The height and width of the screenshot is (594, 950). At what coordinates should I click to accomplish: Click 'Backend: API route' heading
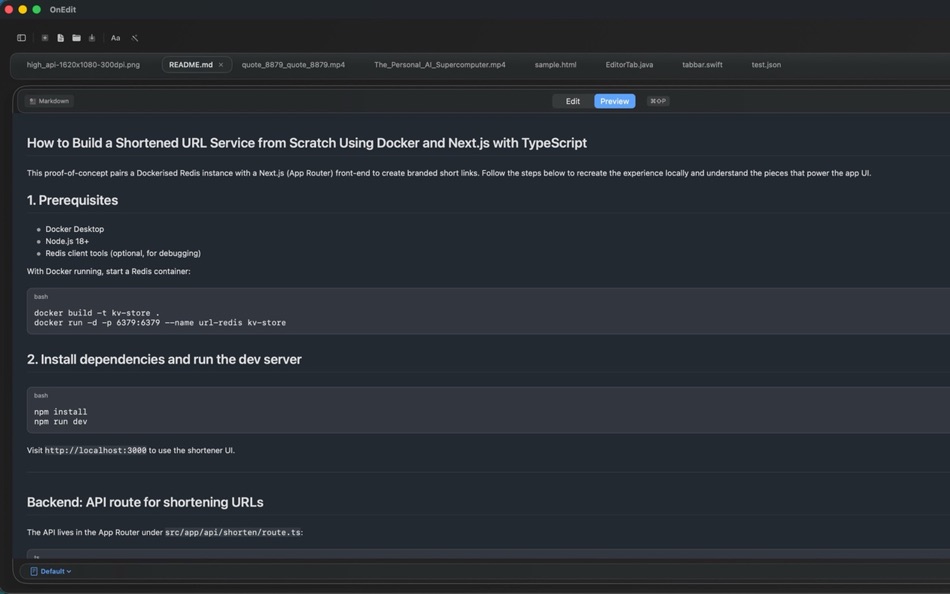click(145, 502)
